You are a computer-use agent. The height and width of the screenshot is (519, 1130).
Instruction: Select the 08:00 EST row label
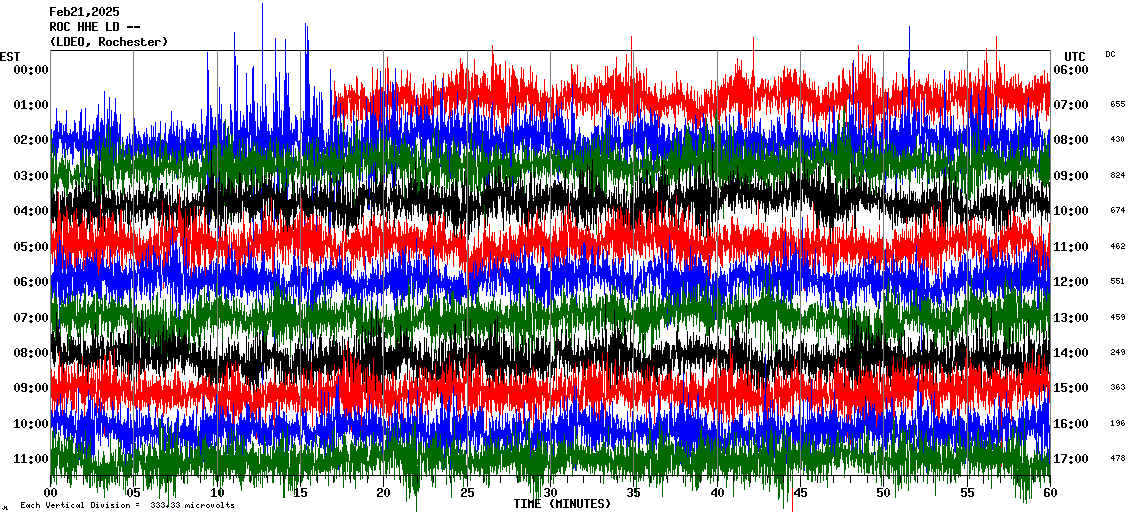[x=31, y=353]
